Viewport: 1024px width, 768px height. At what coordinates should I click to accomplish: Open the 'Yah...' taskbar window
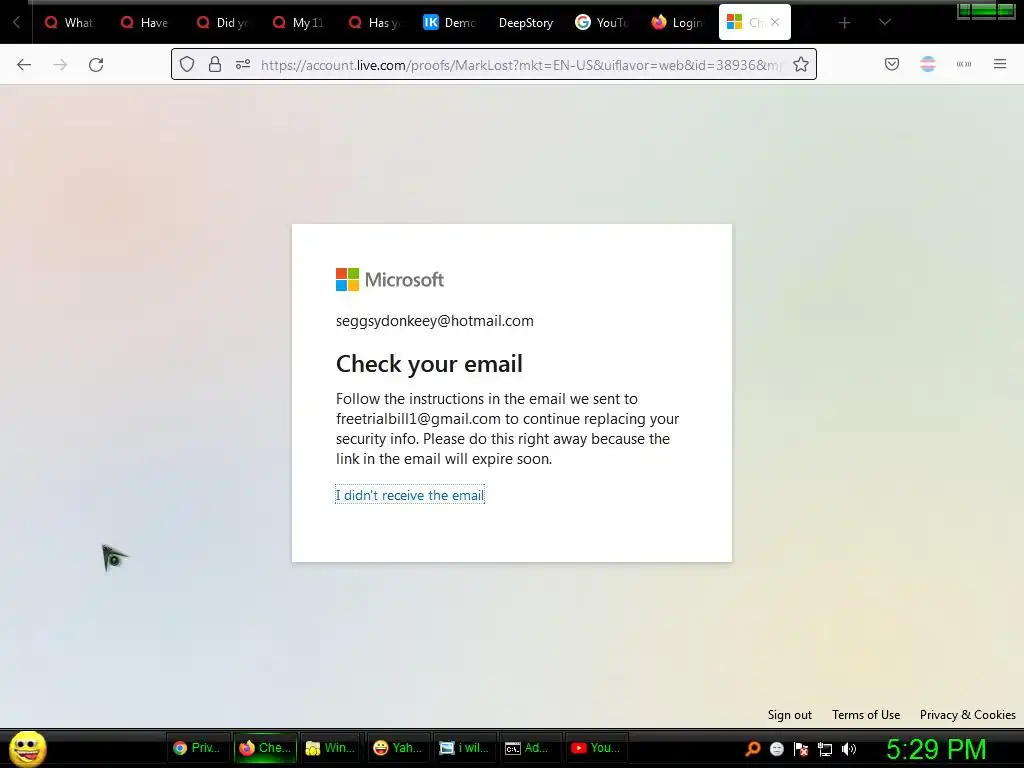[398, 748]
